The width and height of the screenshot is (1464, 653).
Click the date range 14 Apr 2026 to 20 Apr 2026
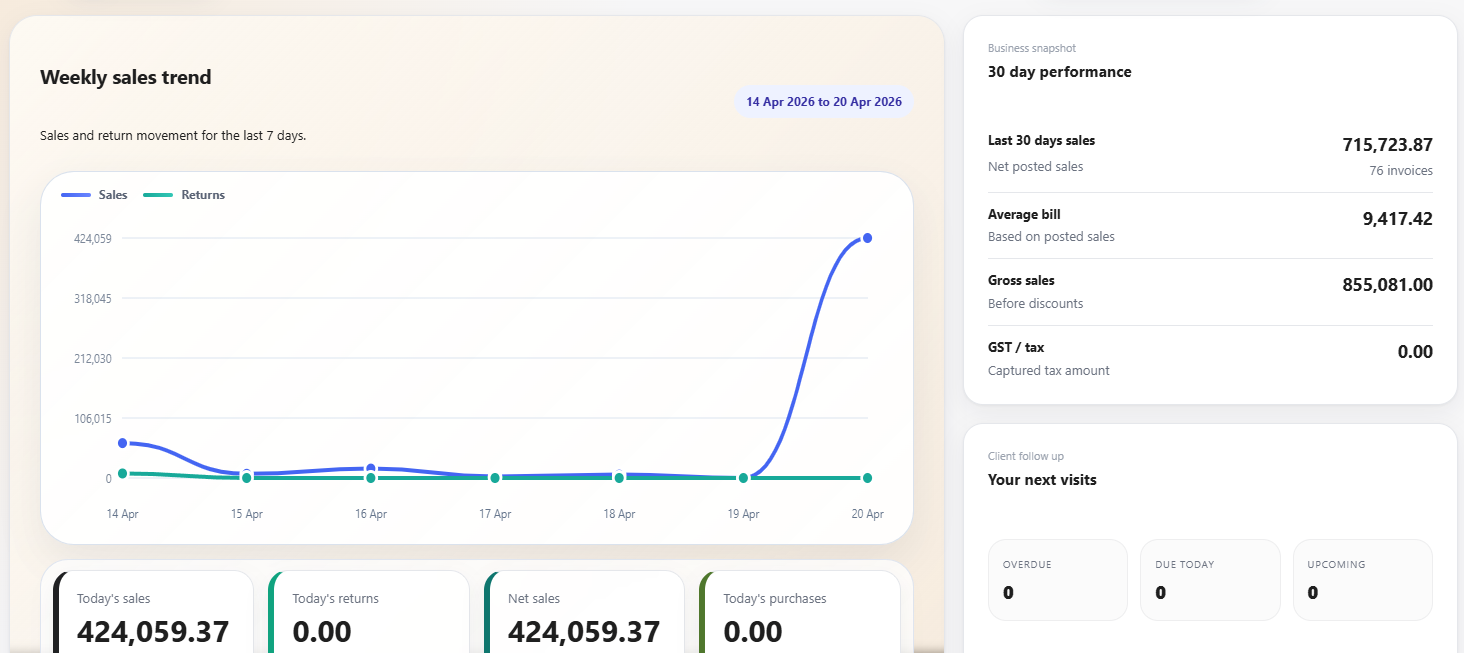coord(824,102)
